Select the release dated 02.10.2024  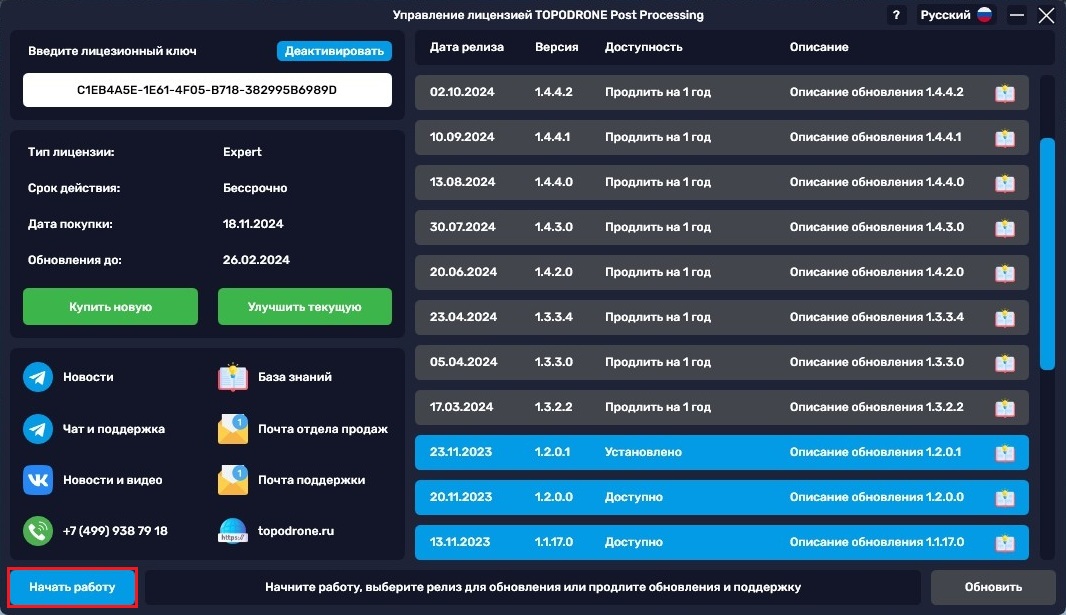click(x=721, y=92)
